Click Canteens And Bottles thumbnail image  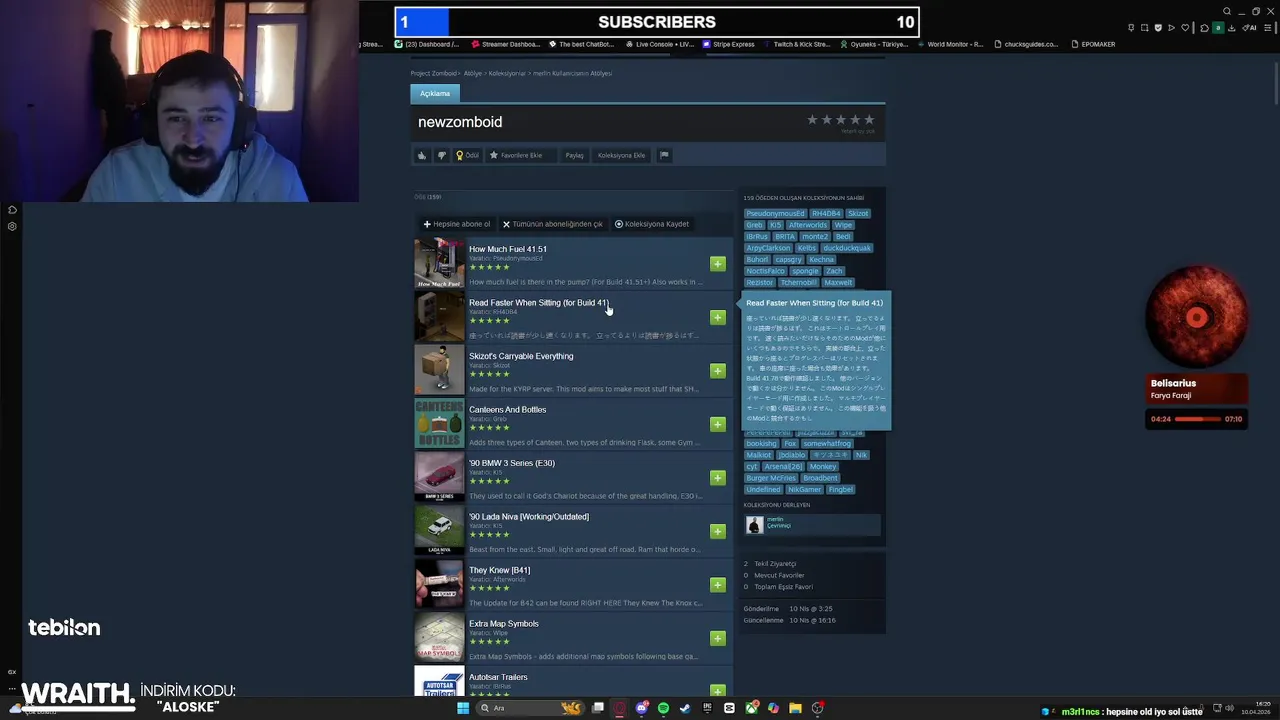(x=439, y=424)
